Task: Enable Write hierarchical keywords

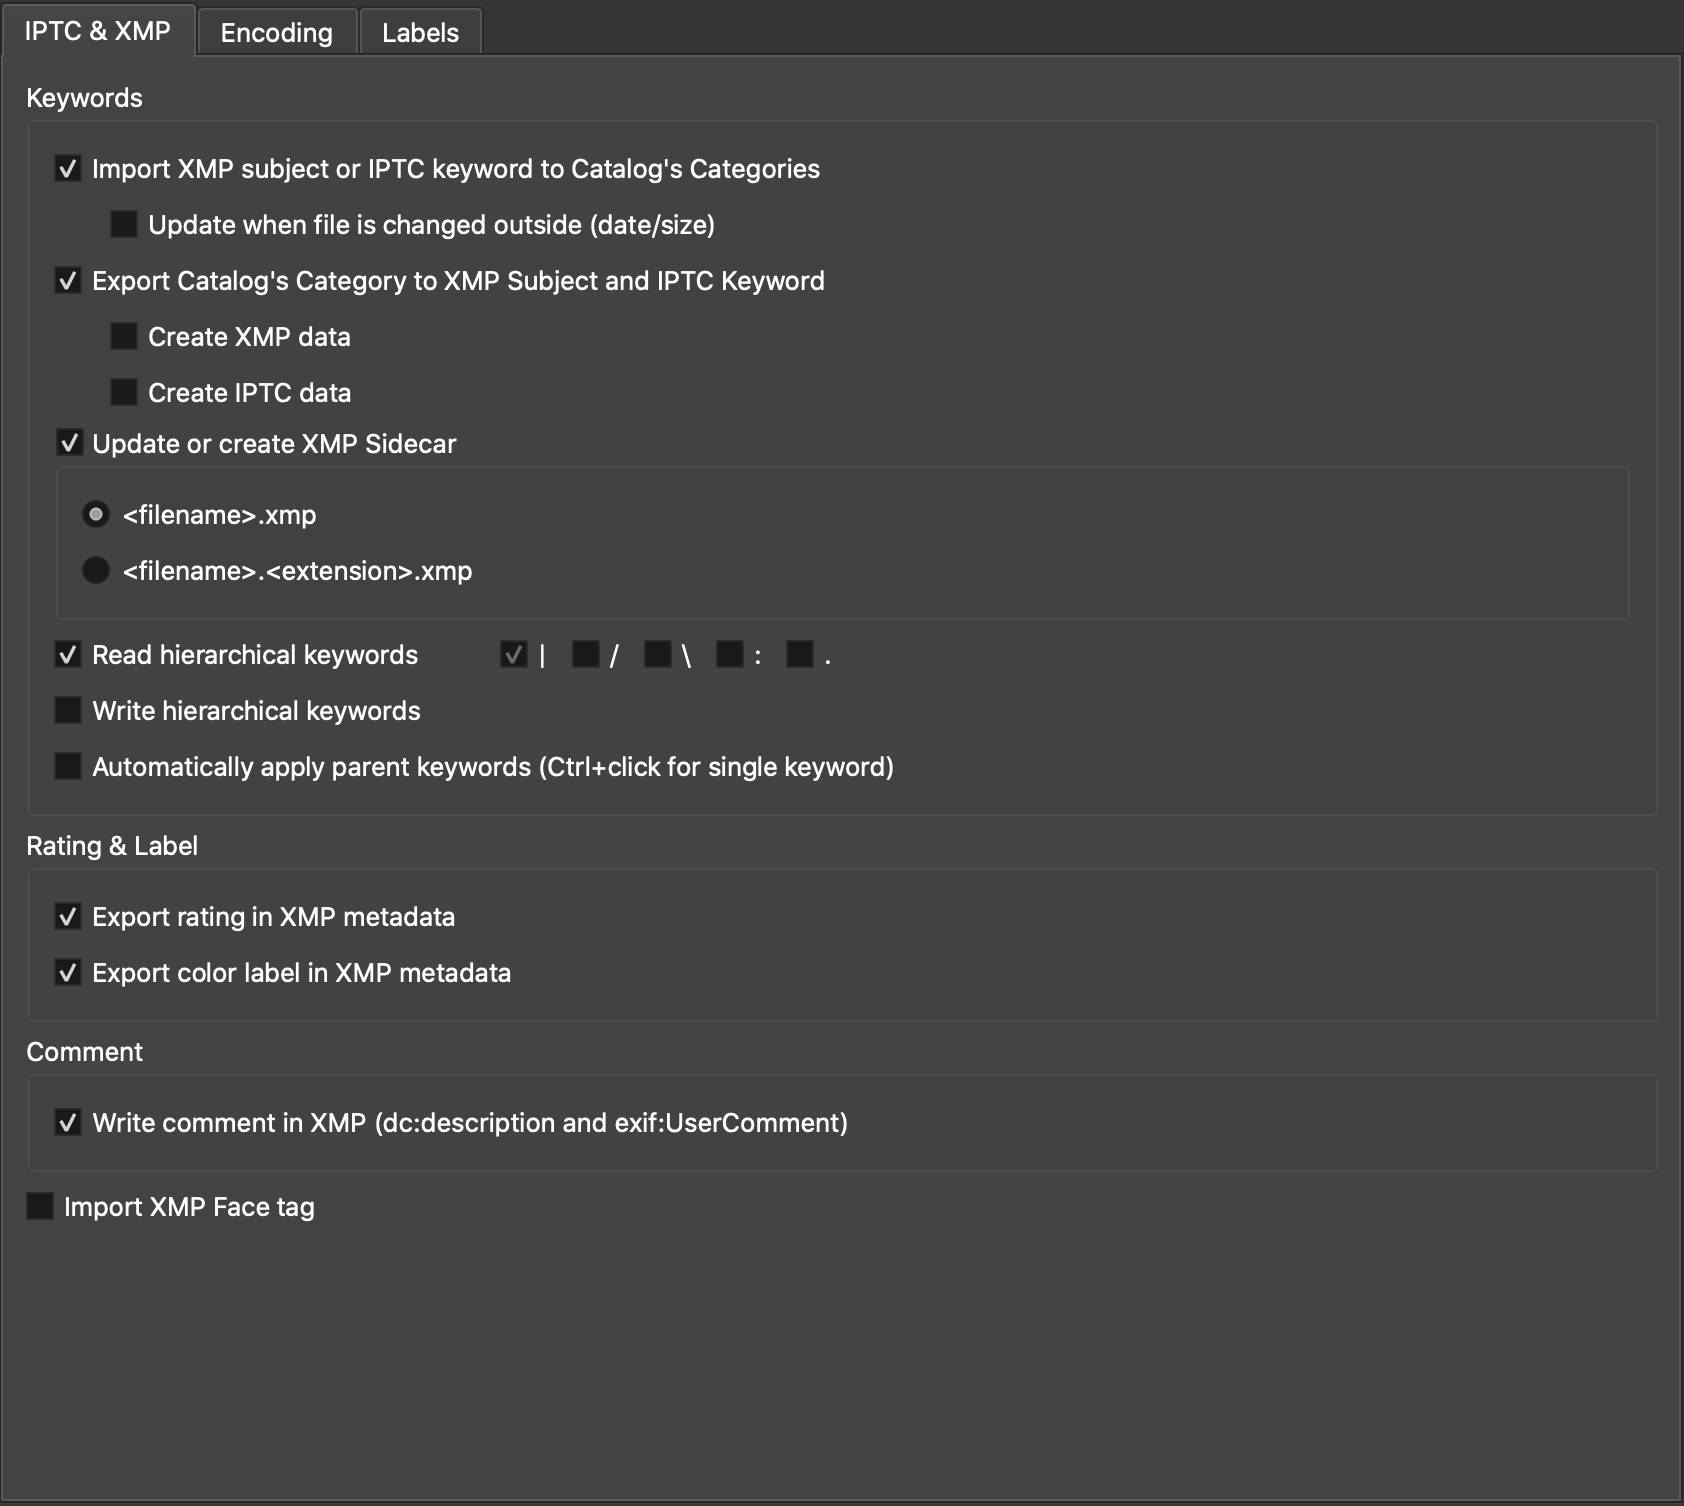Action: 68,711
